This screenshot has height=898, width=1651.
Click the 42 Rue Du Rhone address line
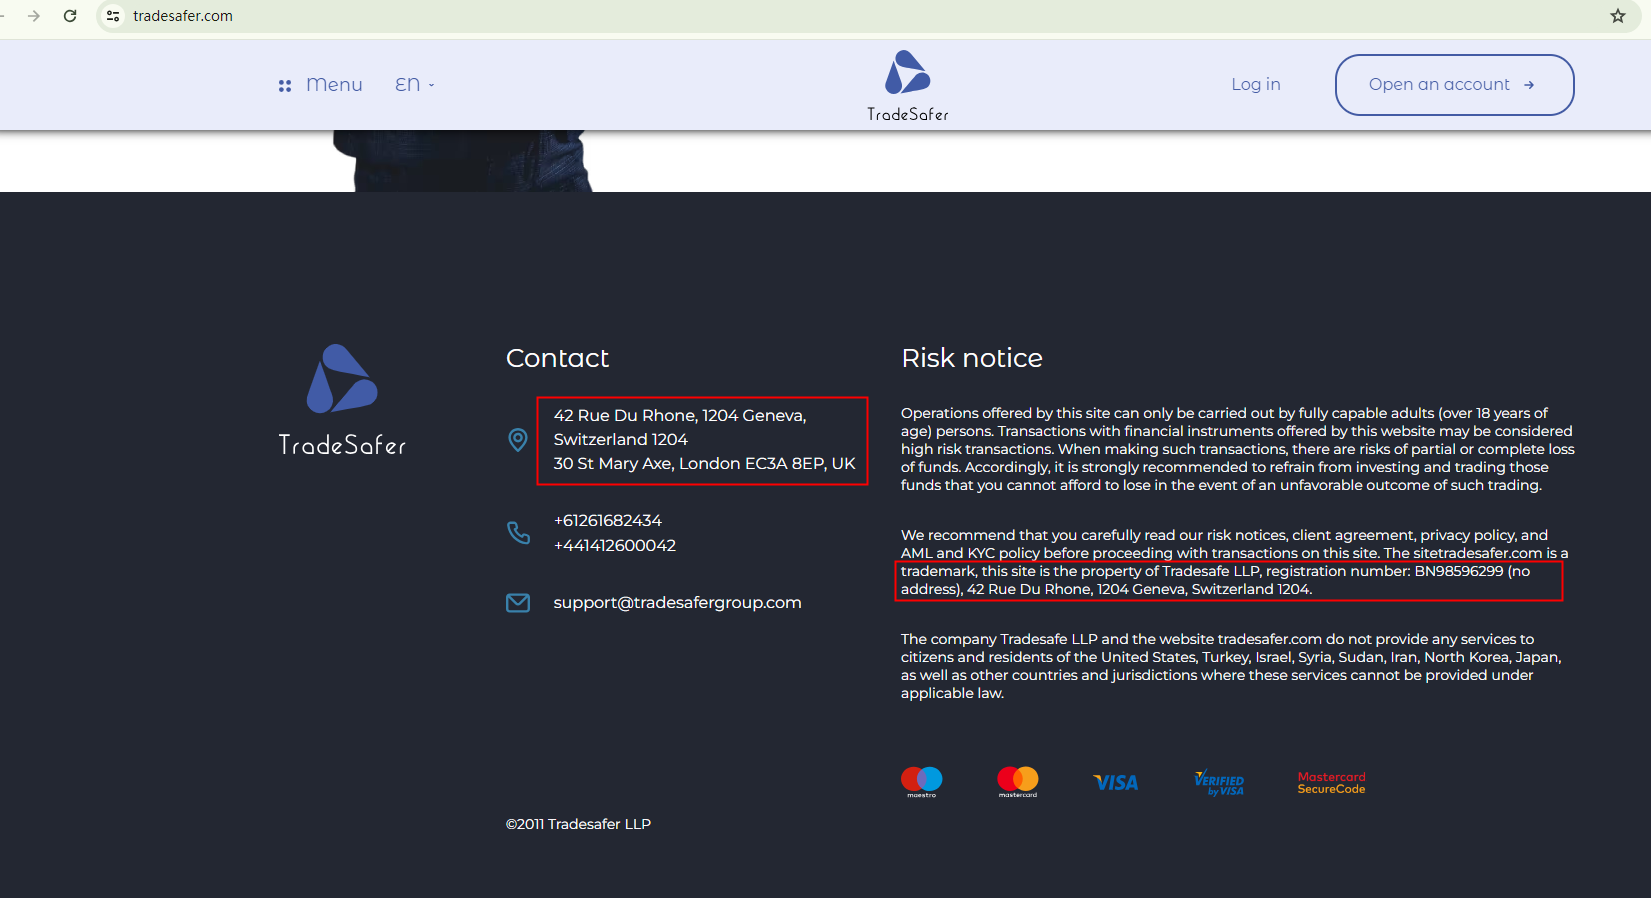coord(680,428)
